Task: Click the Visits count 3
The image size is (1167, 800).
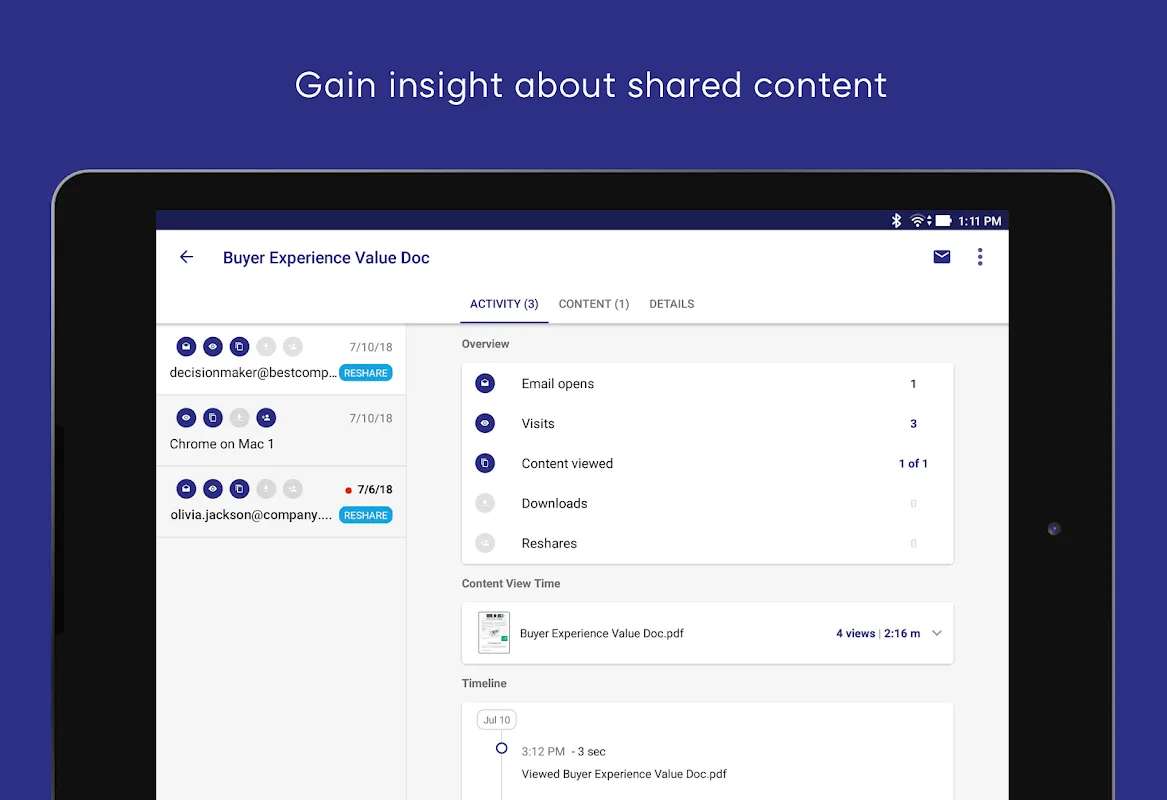Action: point(913,423)
